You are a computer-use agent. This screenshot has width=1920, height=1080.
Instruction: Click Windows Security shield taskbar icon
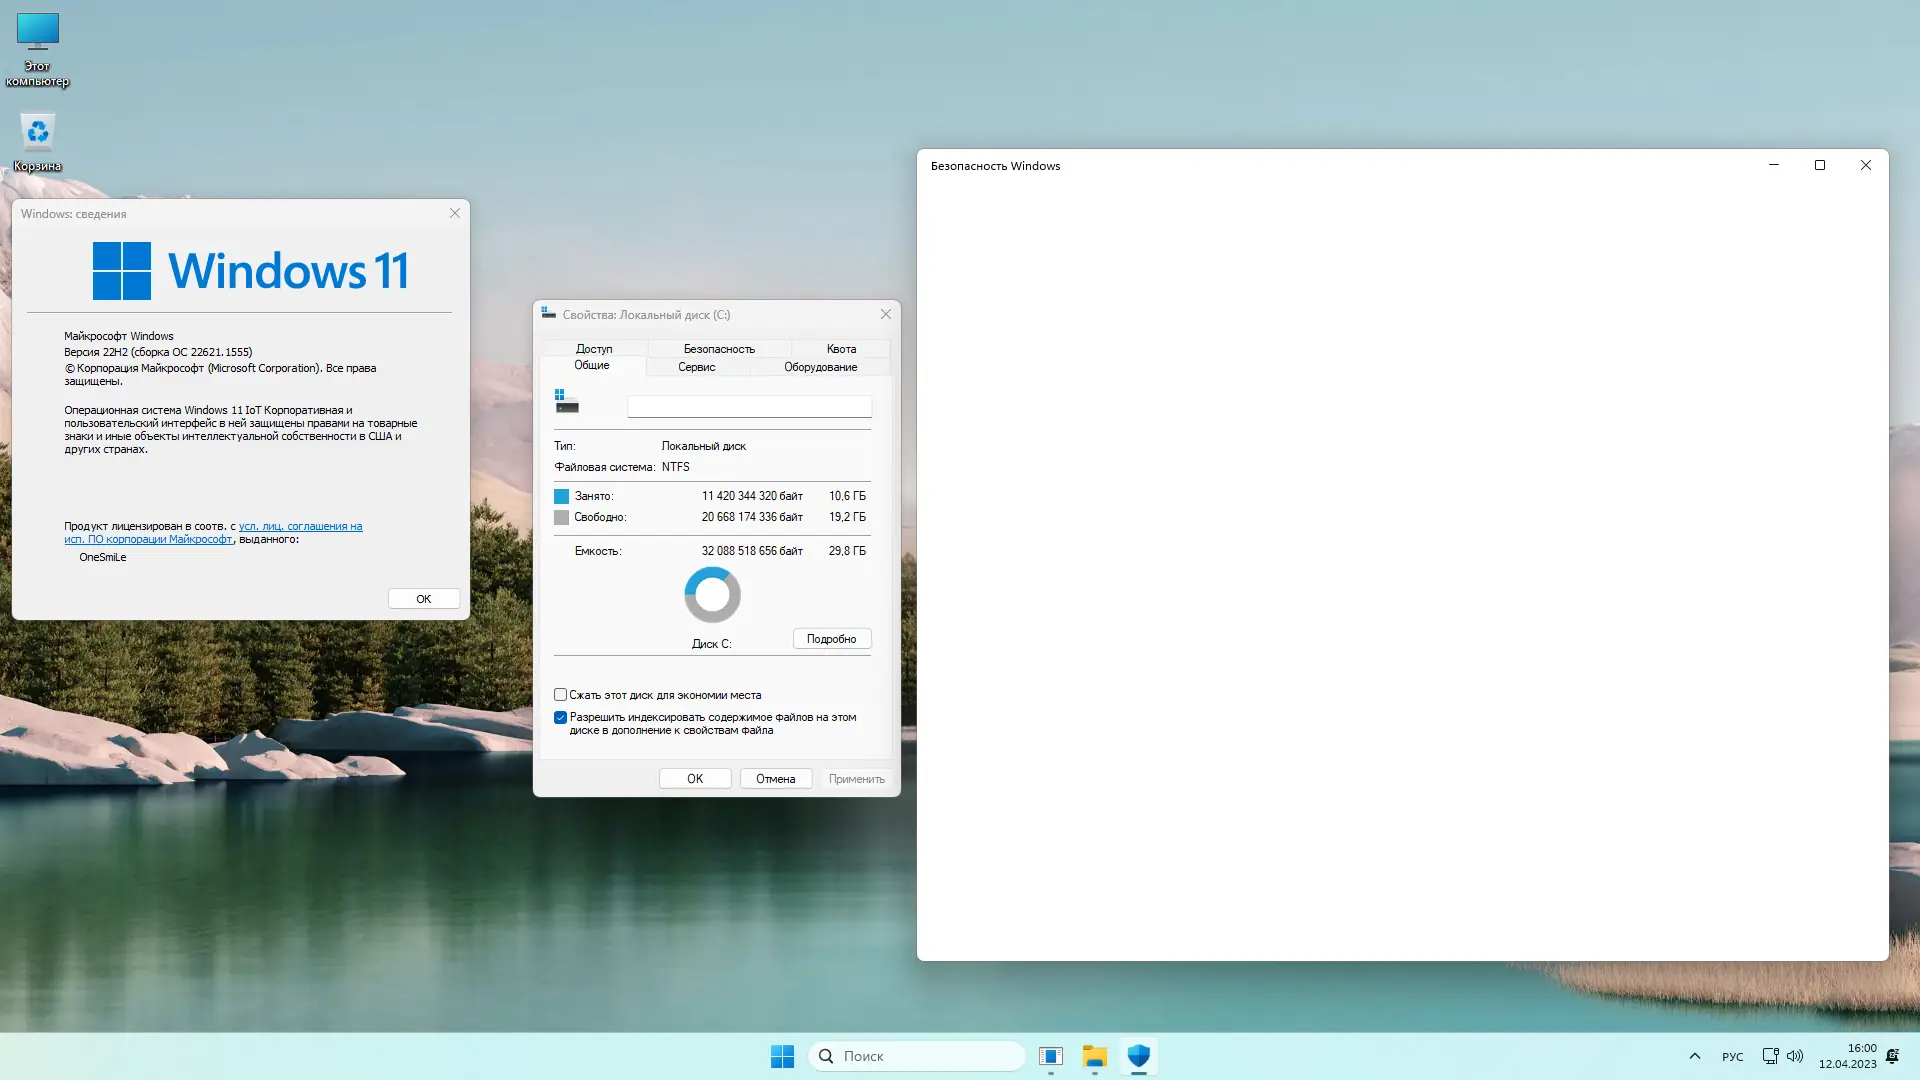[1138, 1056]
